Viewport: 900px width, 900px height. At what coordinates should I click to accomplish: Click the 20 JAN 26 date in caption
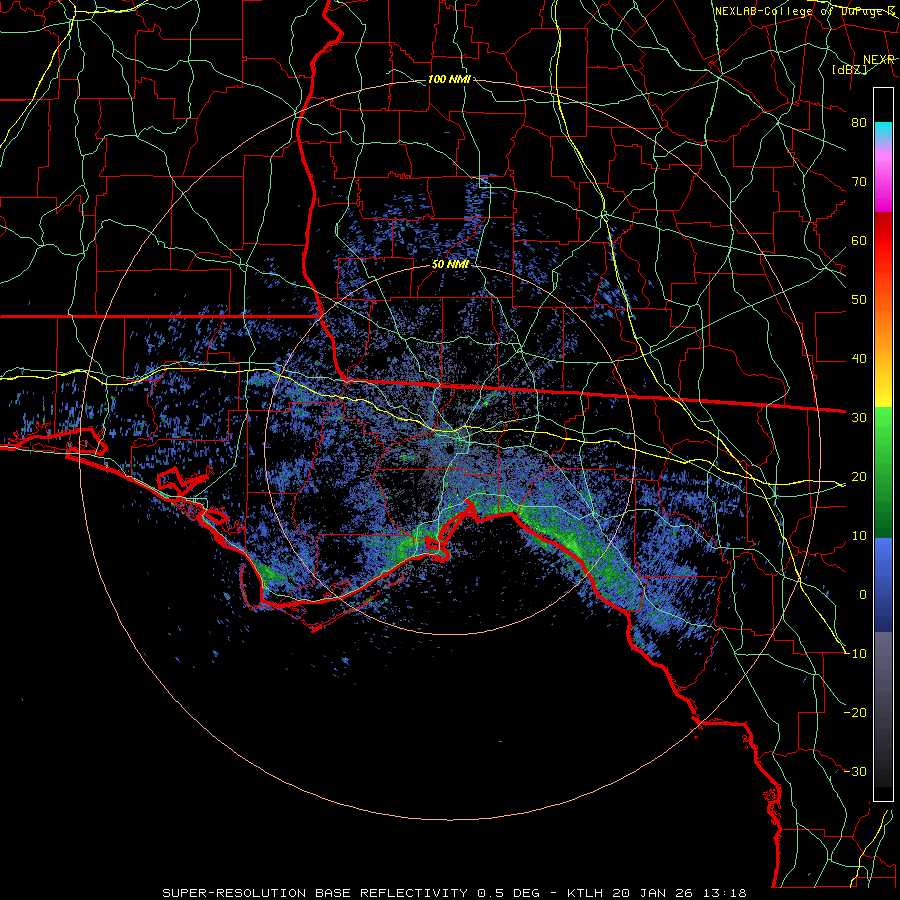click(655, 893)
